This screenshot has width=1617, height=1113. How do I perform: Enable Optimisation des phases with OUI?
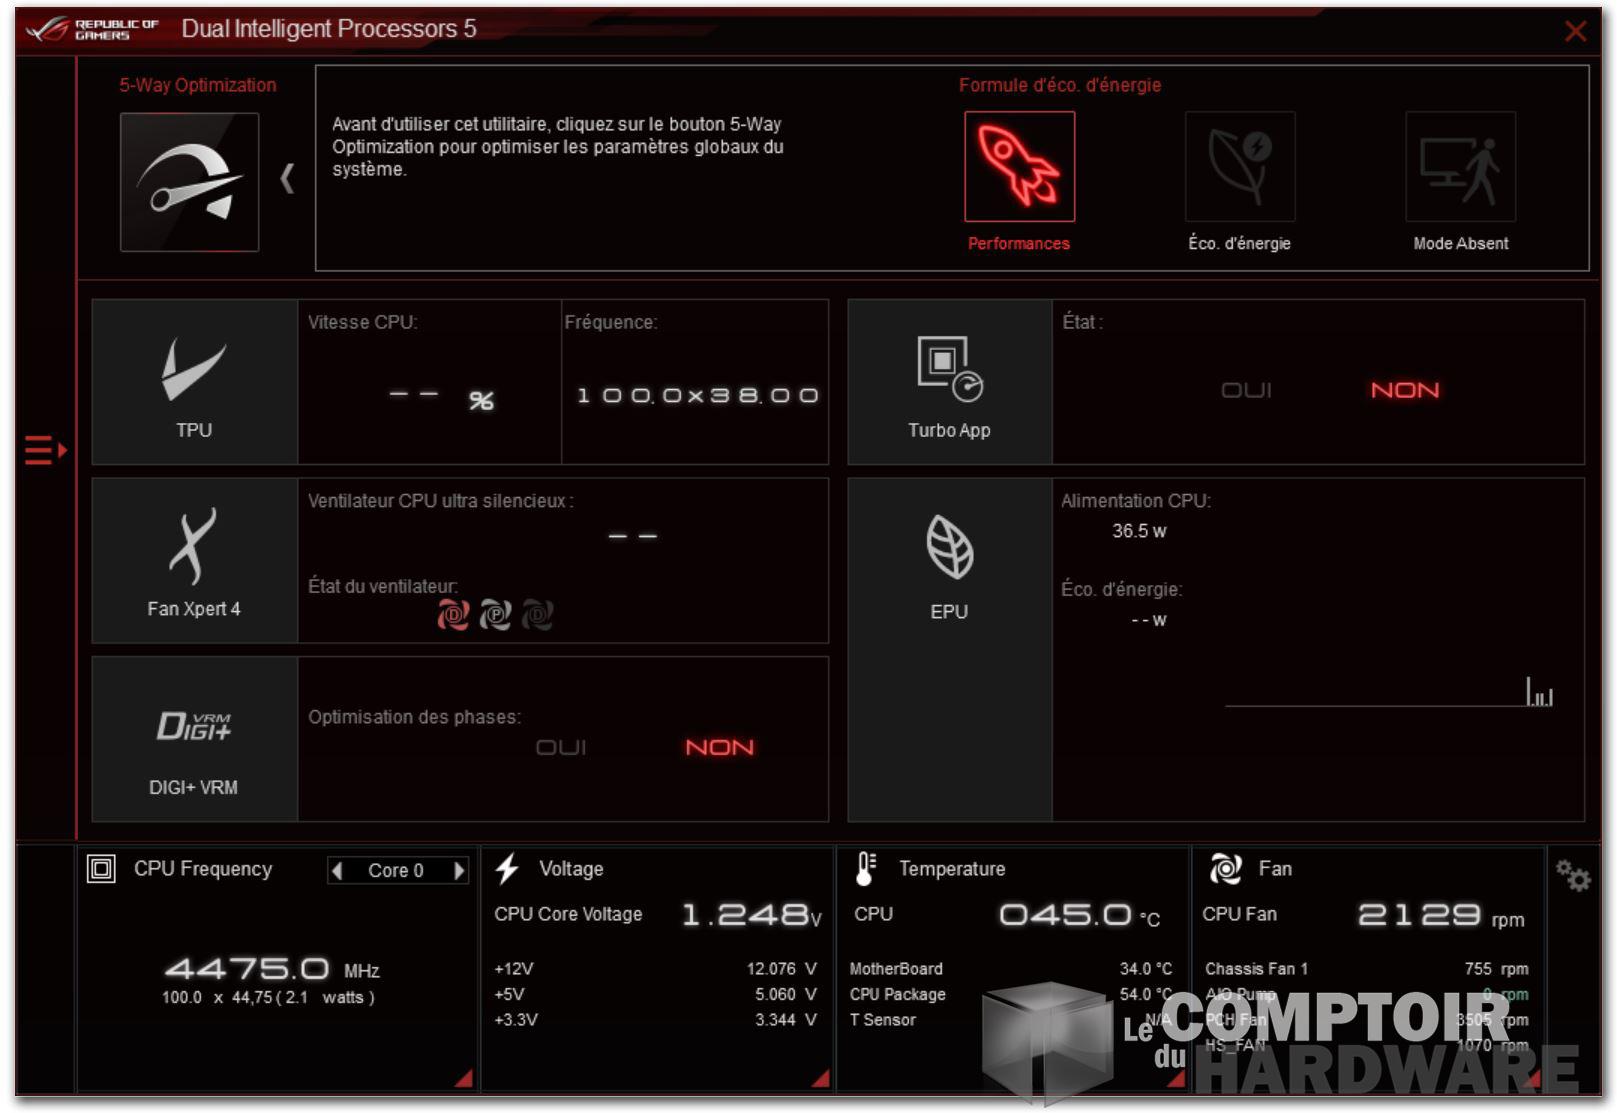[x=561, y=747]
